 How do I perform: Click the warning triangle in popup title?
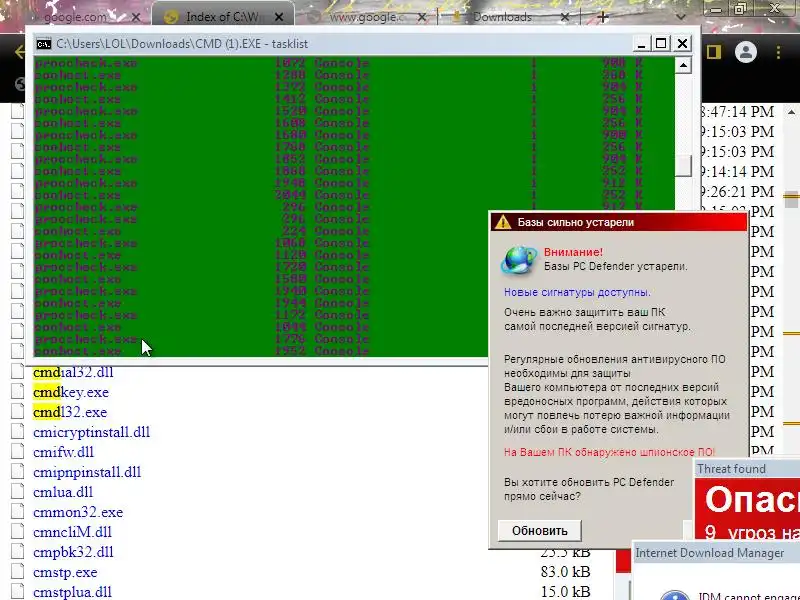[503, 222]
